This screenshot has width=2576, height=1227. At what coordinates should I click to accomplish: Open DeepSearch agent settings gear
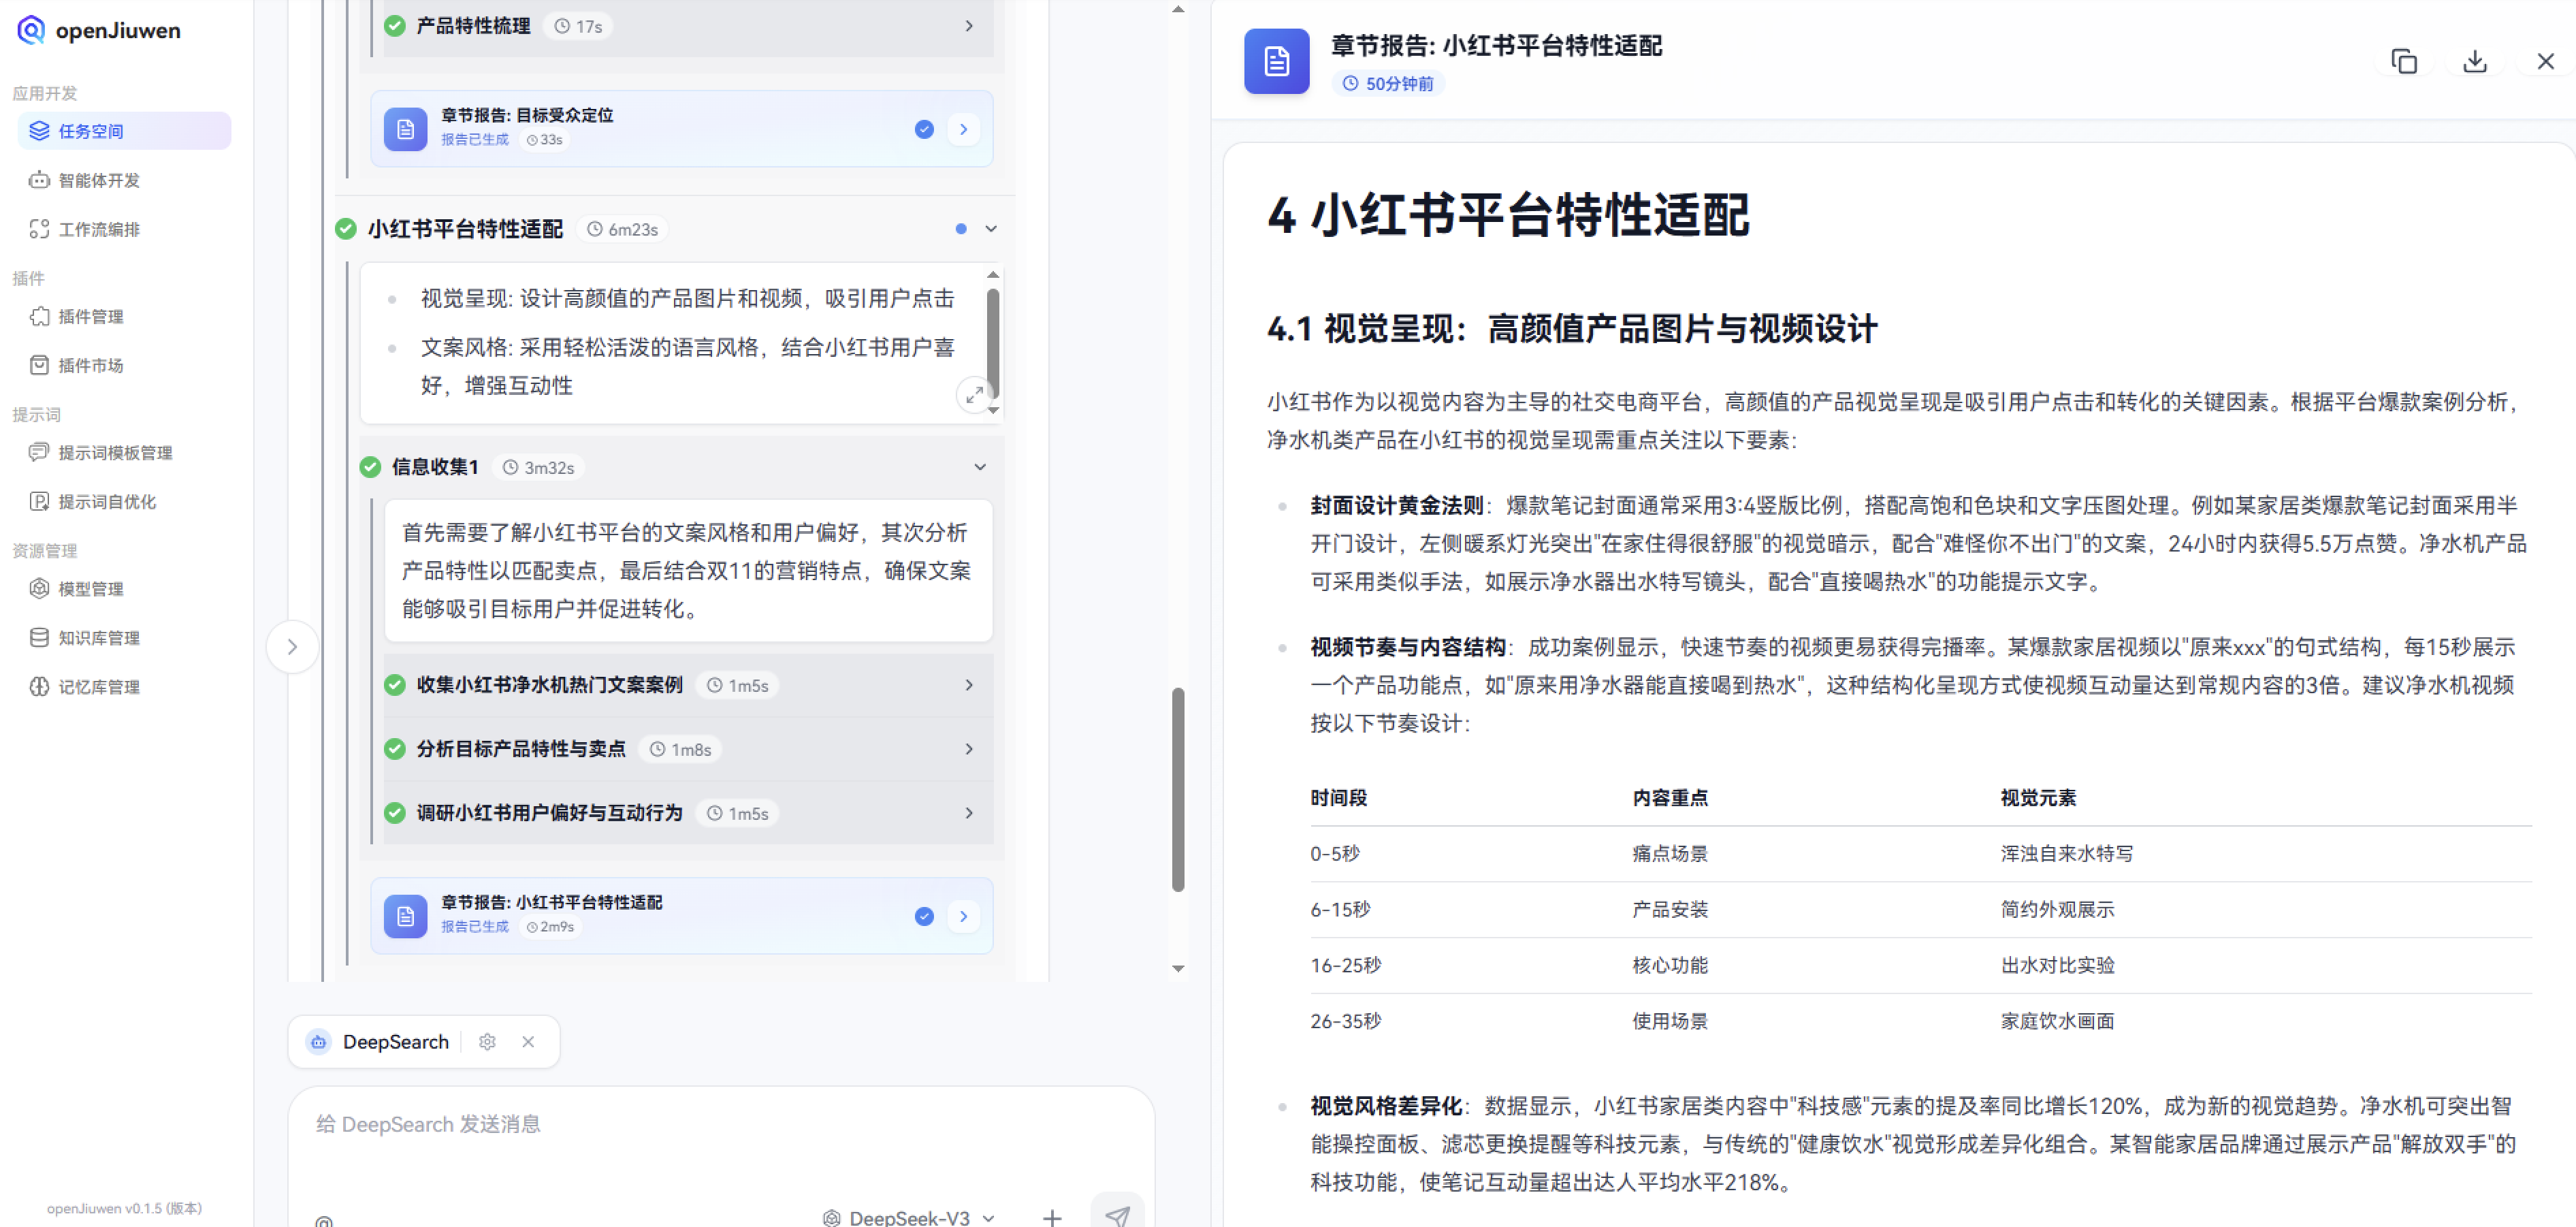point(487,1041)
